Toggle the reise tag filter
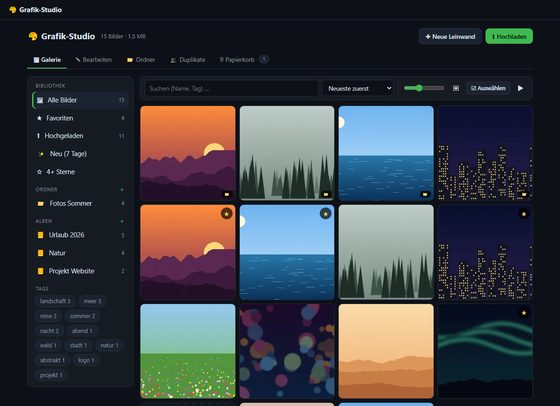 pyautogui.click(x=48, y=316)
